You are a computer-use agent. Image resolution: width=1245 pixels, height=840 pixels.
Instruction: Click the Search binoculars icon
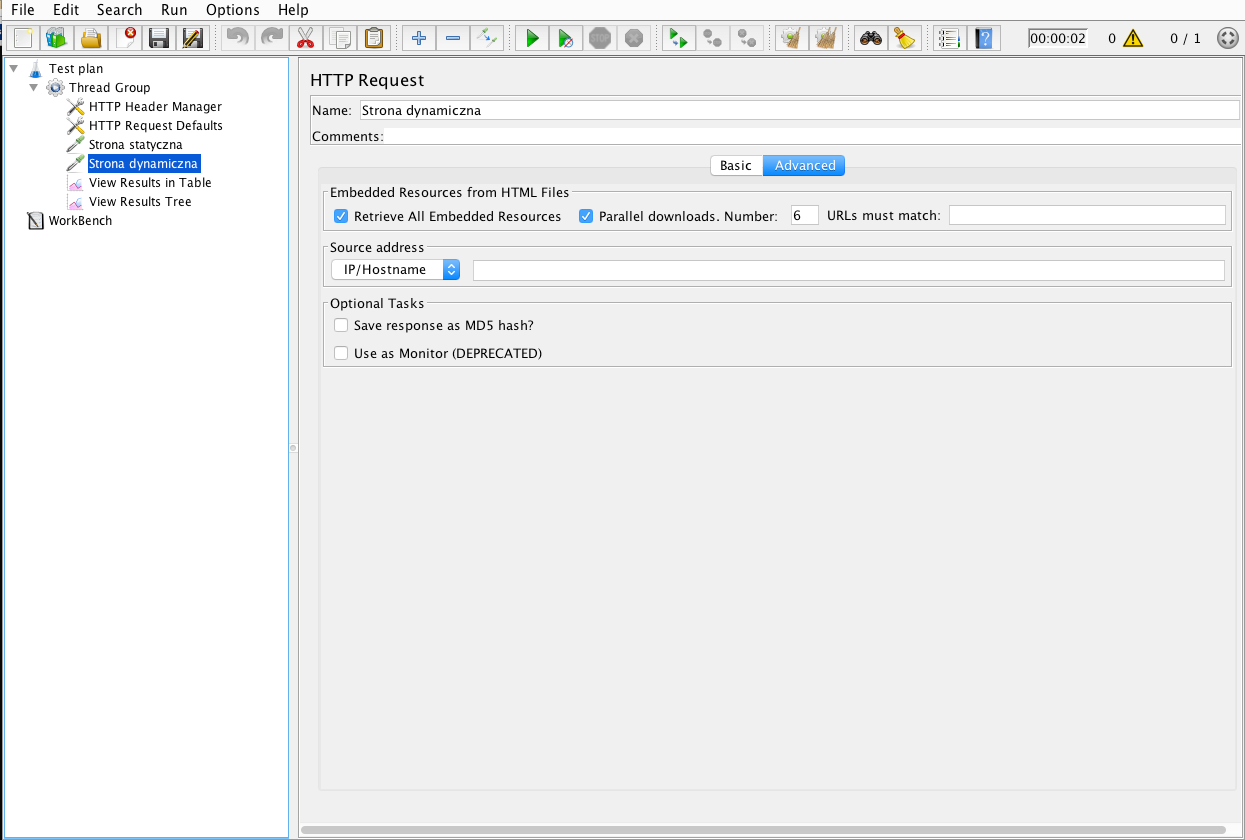click(x=871, y=39)
